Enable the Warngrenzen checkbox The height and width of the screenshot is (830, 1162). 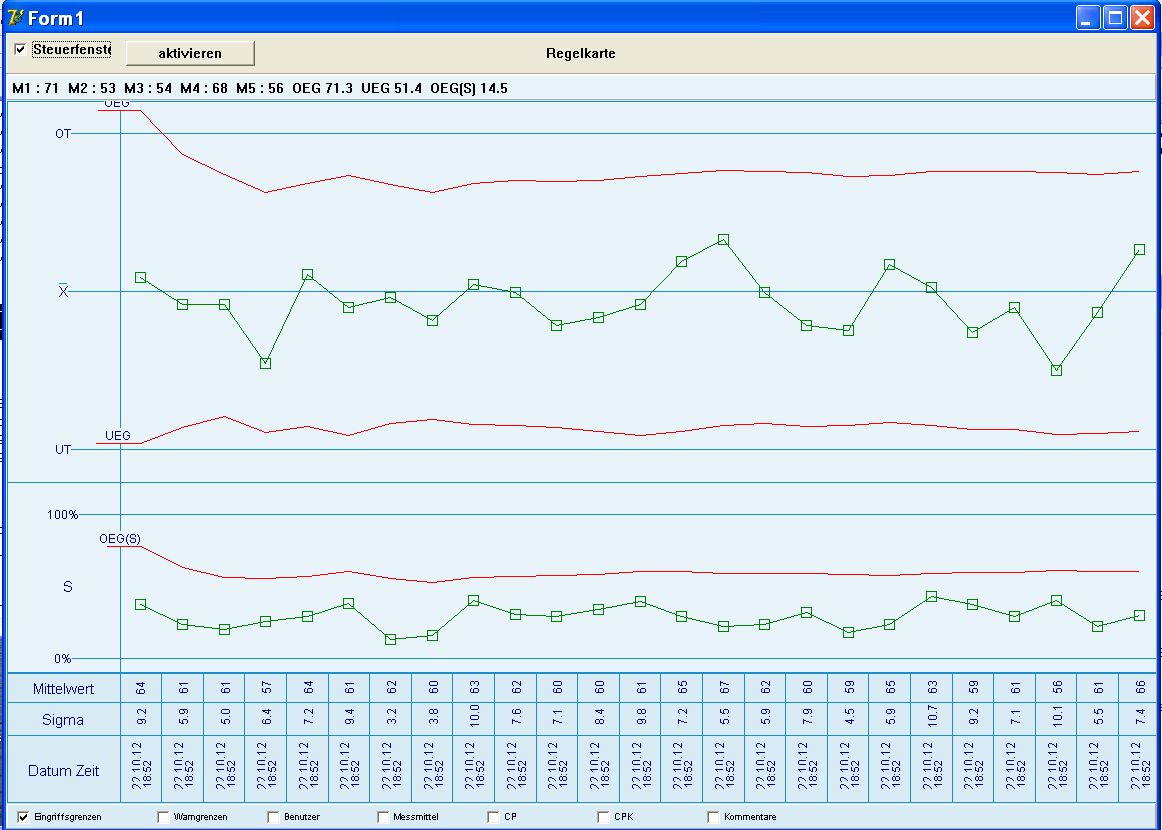(163, 817)
